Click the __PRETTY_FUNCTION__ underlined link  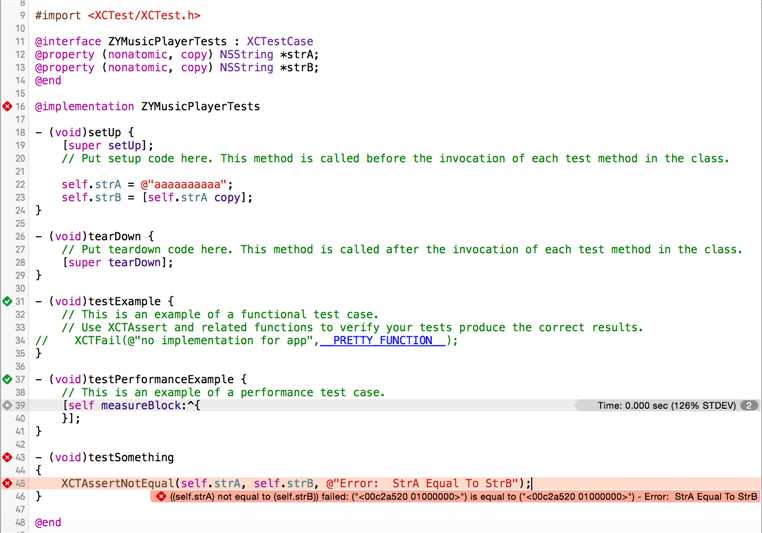click(382, 340)
